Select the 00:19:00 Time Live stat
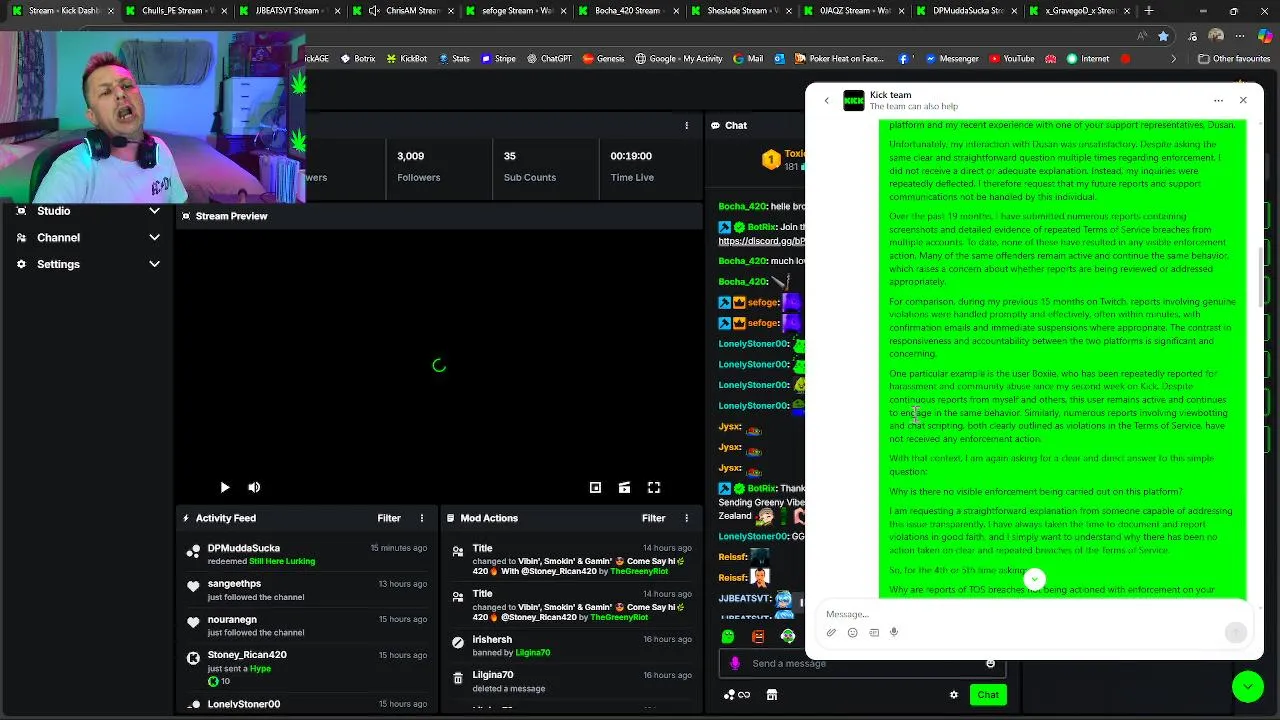This screenshot has width=1280, height=720. pos(631,166)
